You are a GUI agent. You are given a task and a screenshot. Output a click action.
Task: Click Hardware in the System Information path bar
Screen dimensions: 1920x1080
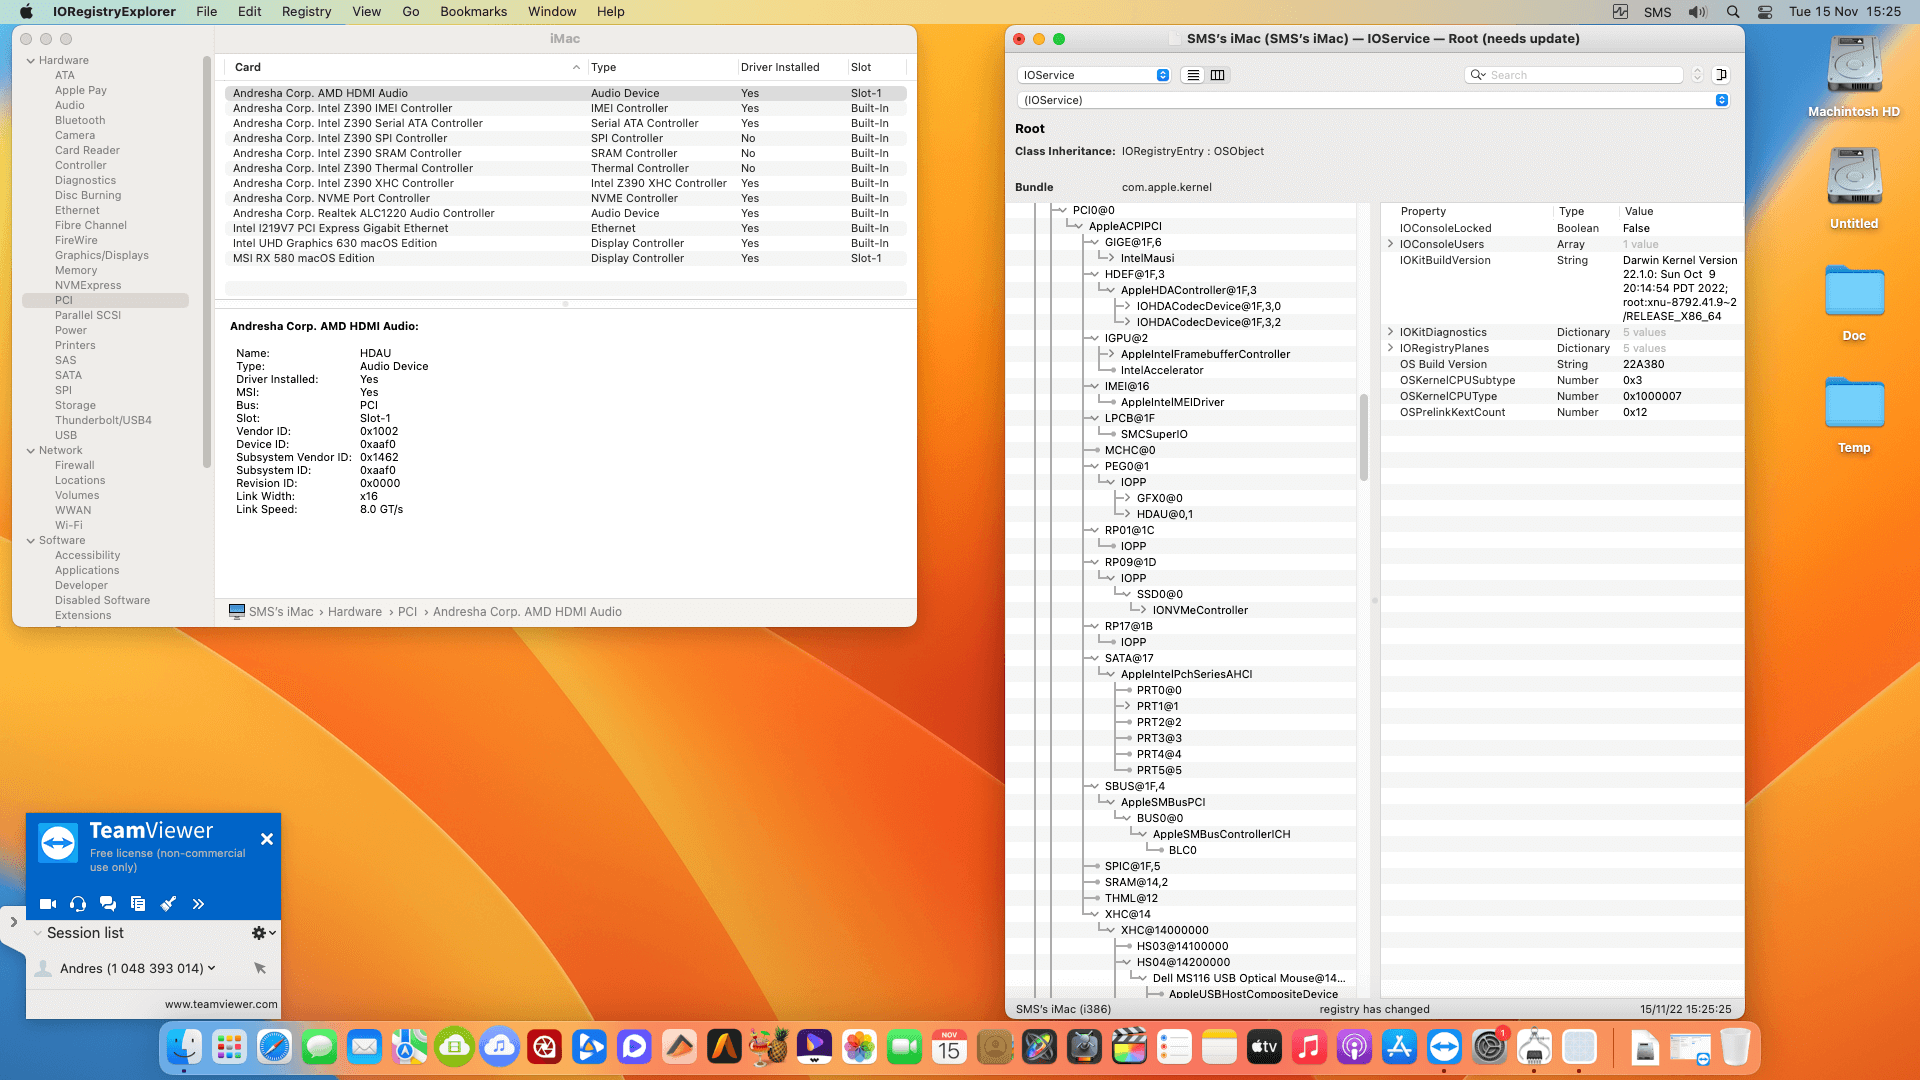pyautogui.click(x=355, y=612)
